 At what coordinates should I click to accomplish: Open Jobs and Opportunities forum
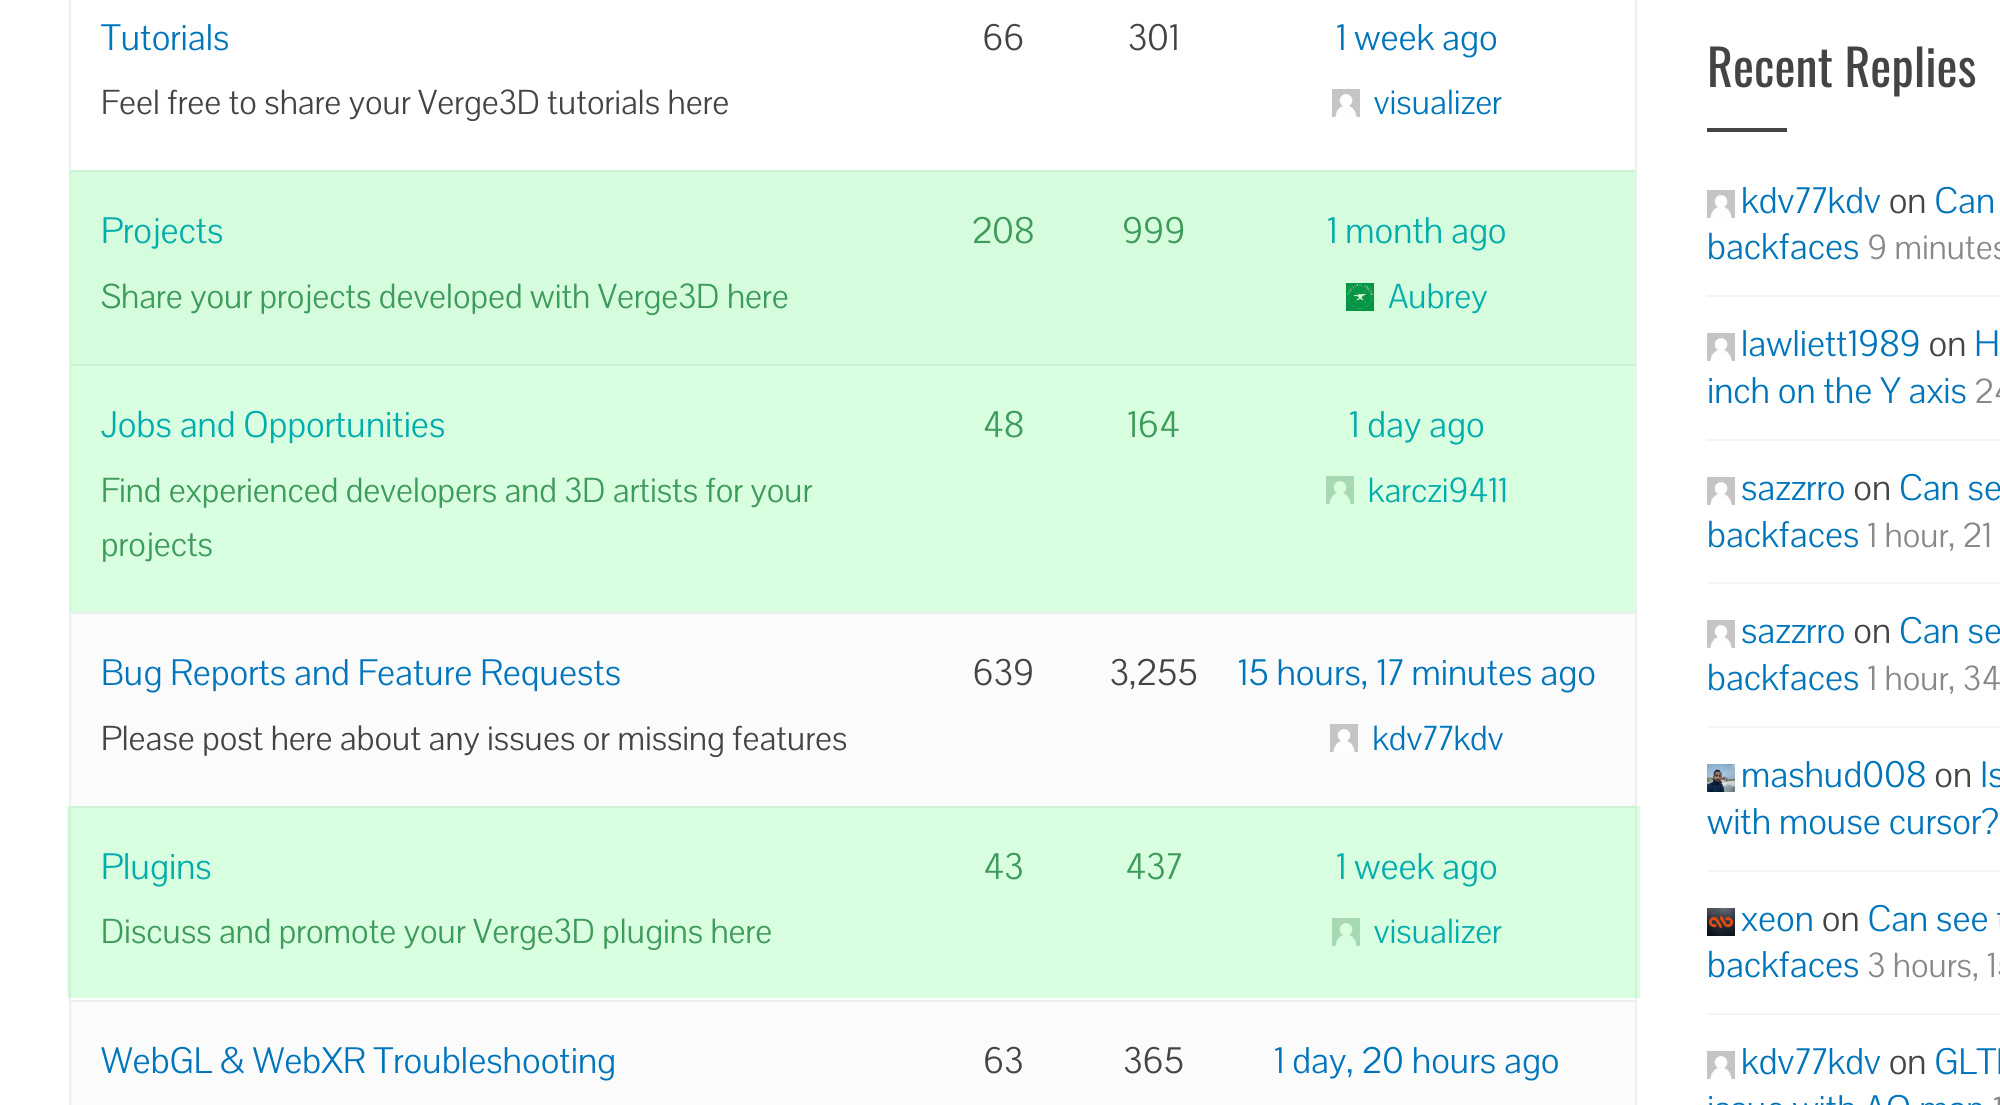tap(273, 425)
